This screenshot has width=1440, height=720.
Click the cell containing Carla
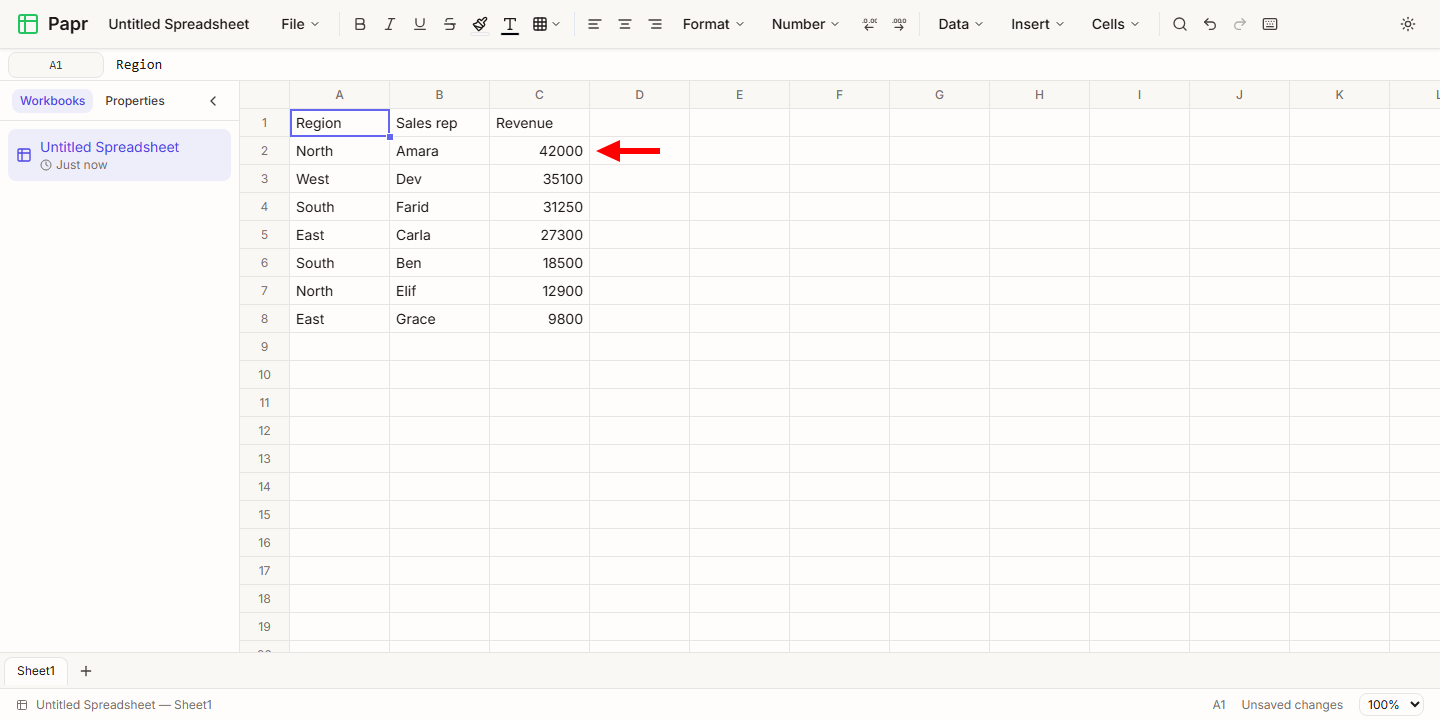440,235
